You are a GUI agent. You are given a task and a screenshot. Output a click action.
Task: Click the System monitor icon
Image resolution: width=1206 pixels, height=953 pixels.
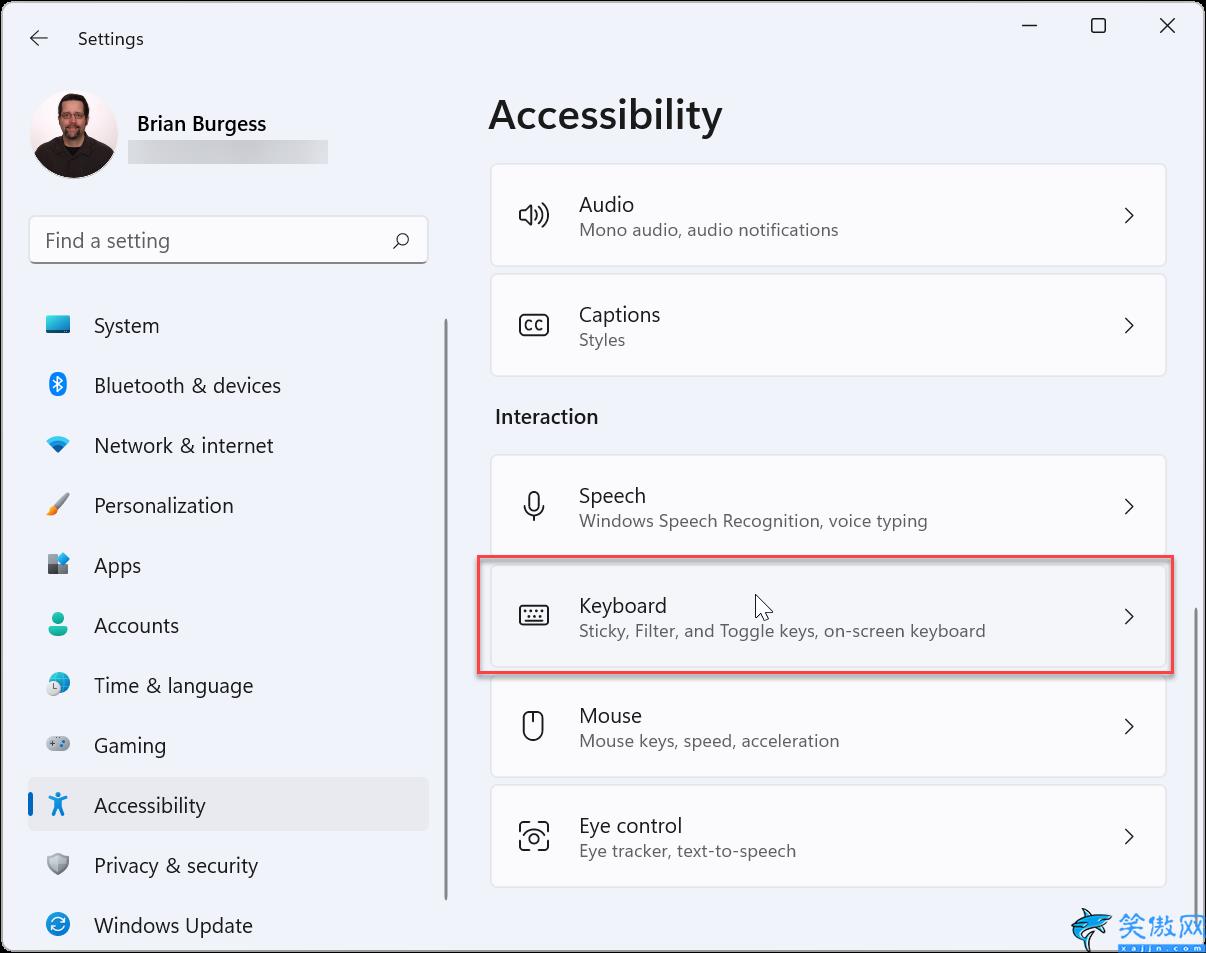58,325
